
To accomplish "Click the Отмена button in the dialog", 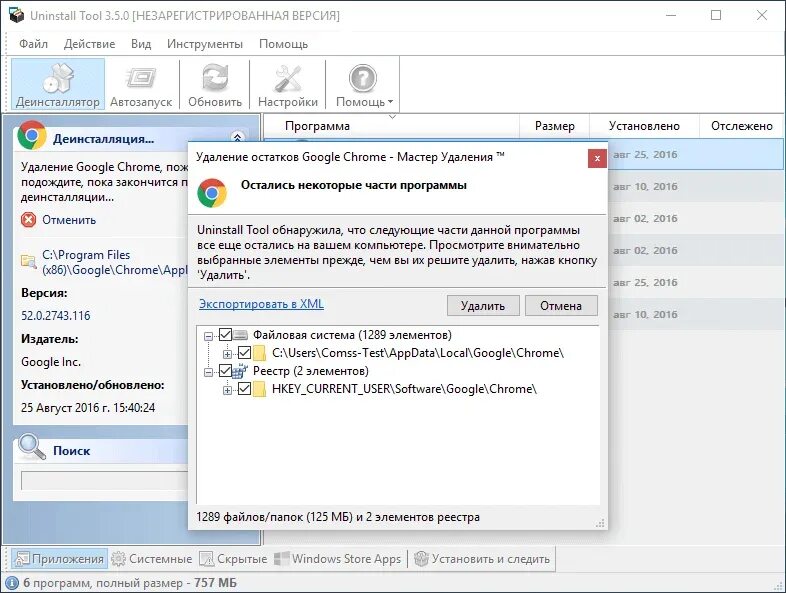I will tap(561, 306).
